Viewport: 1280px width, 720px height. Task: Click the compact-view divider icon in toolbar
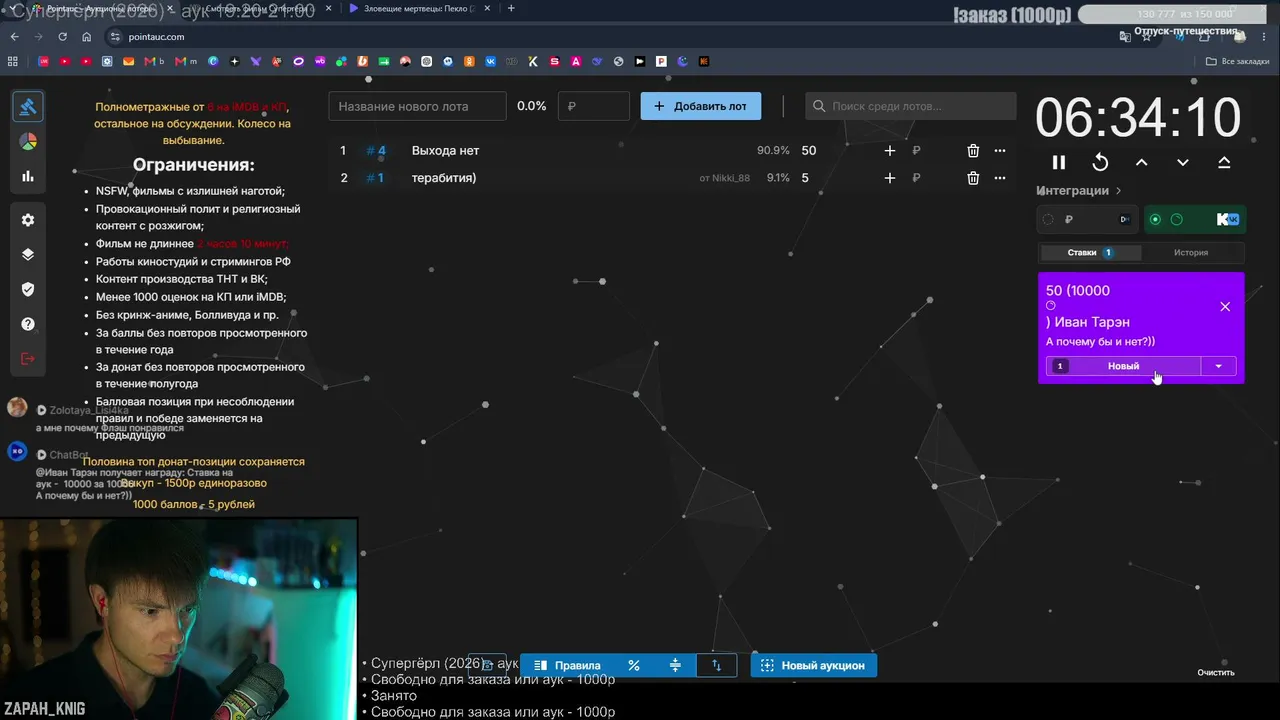[x=675, y=665]
